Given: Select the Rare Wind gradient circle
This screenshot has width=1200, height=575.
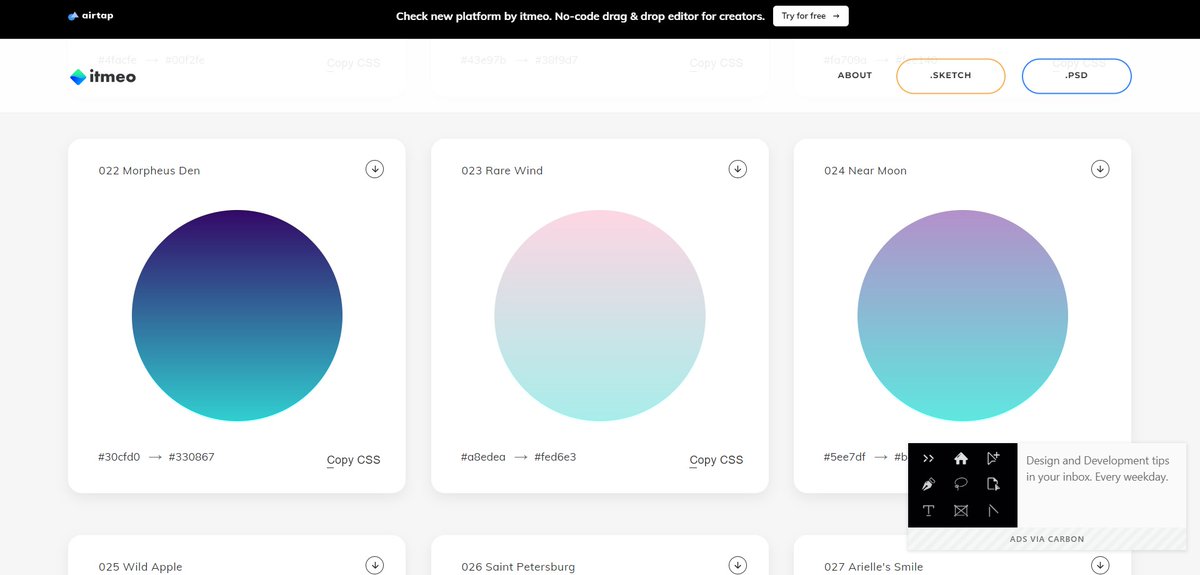Looking at the screenshot, I should pos(600,315).
